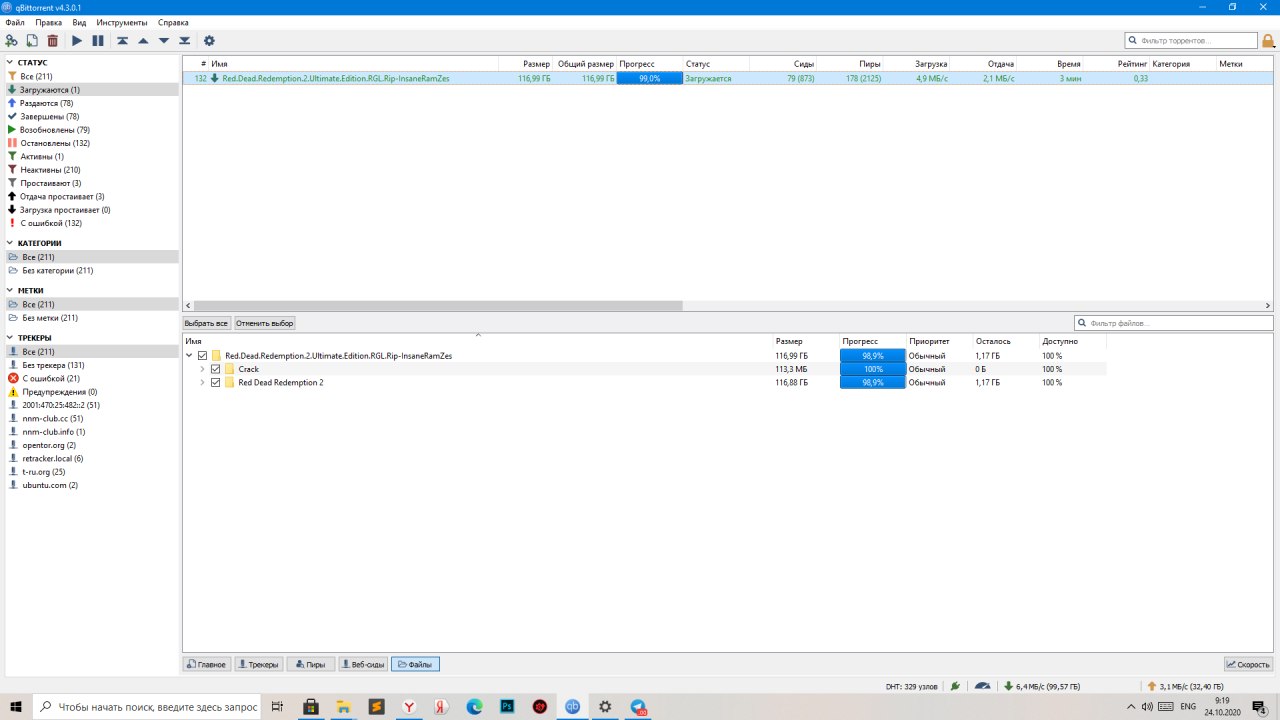Click the Выбрать все button
The width and height of the screenshot is (1280, 720).
(x=207, y=323)
